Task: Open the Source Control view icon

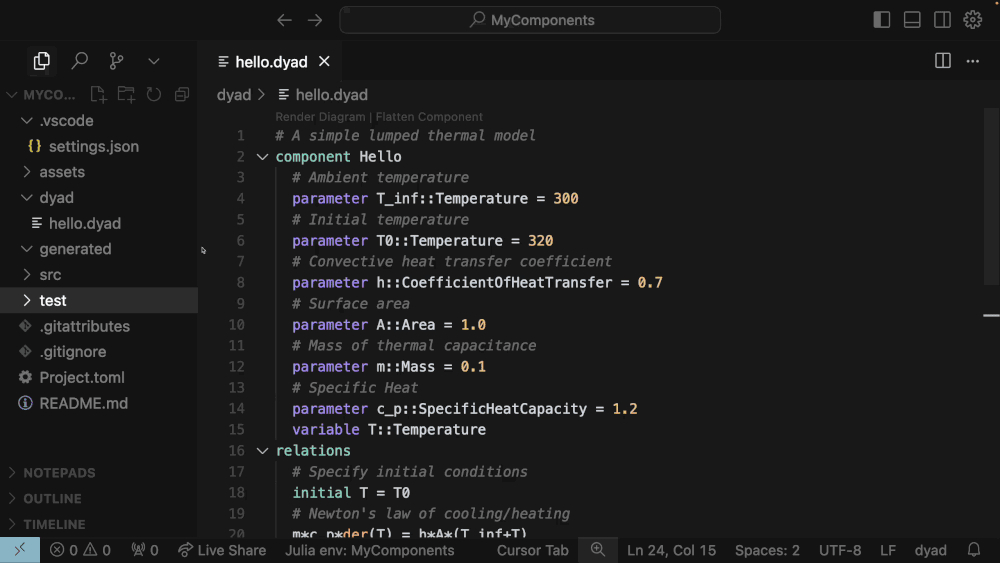Action: [x=117, y=61]
